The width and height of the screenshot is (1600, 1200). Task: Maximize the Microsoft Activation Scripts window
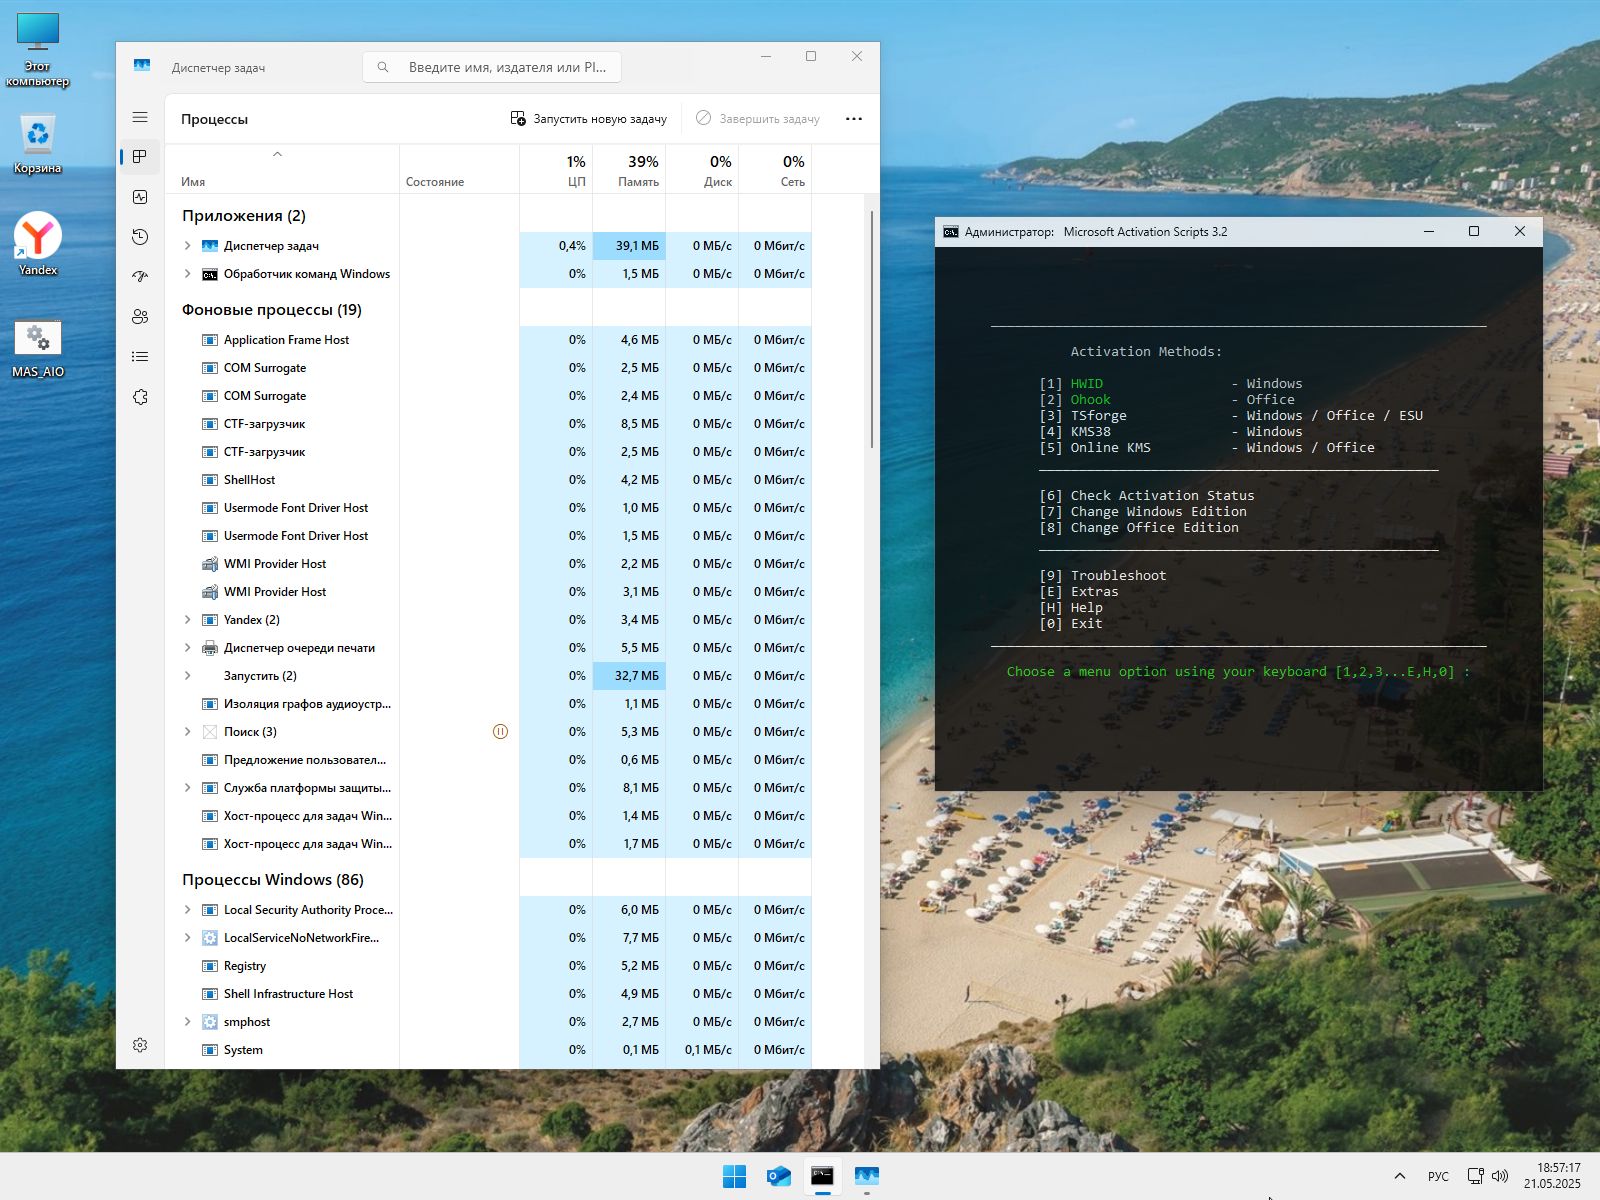(1474, 231)
